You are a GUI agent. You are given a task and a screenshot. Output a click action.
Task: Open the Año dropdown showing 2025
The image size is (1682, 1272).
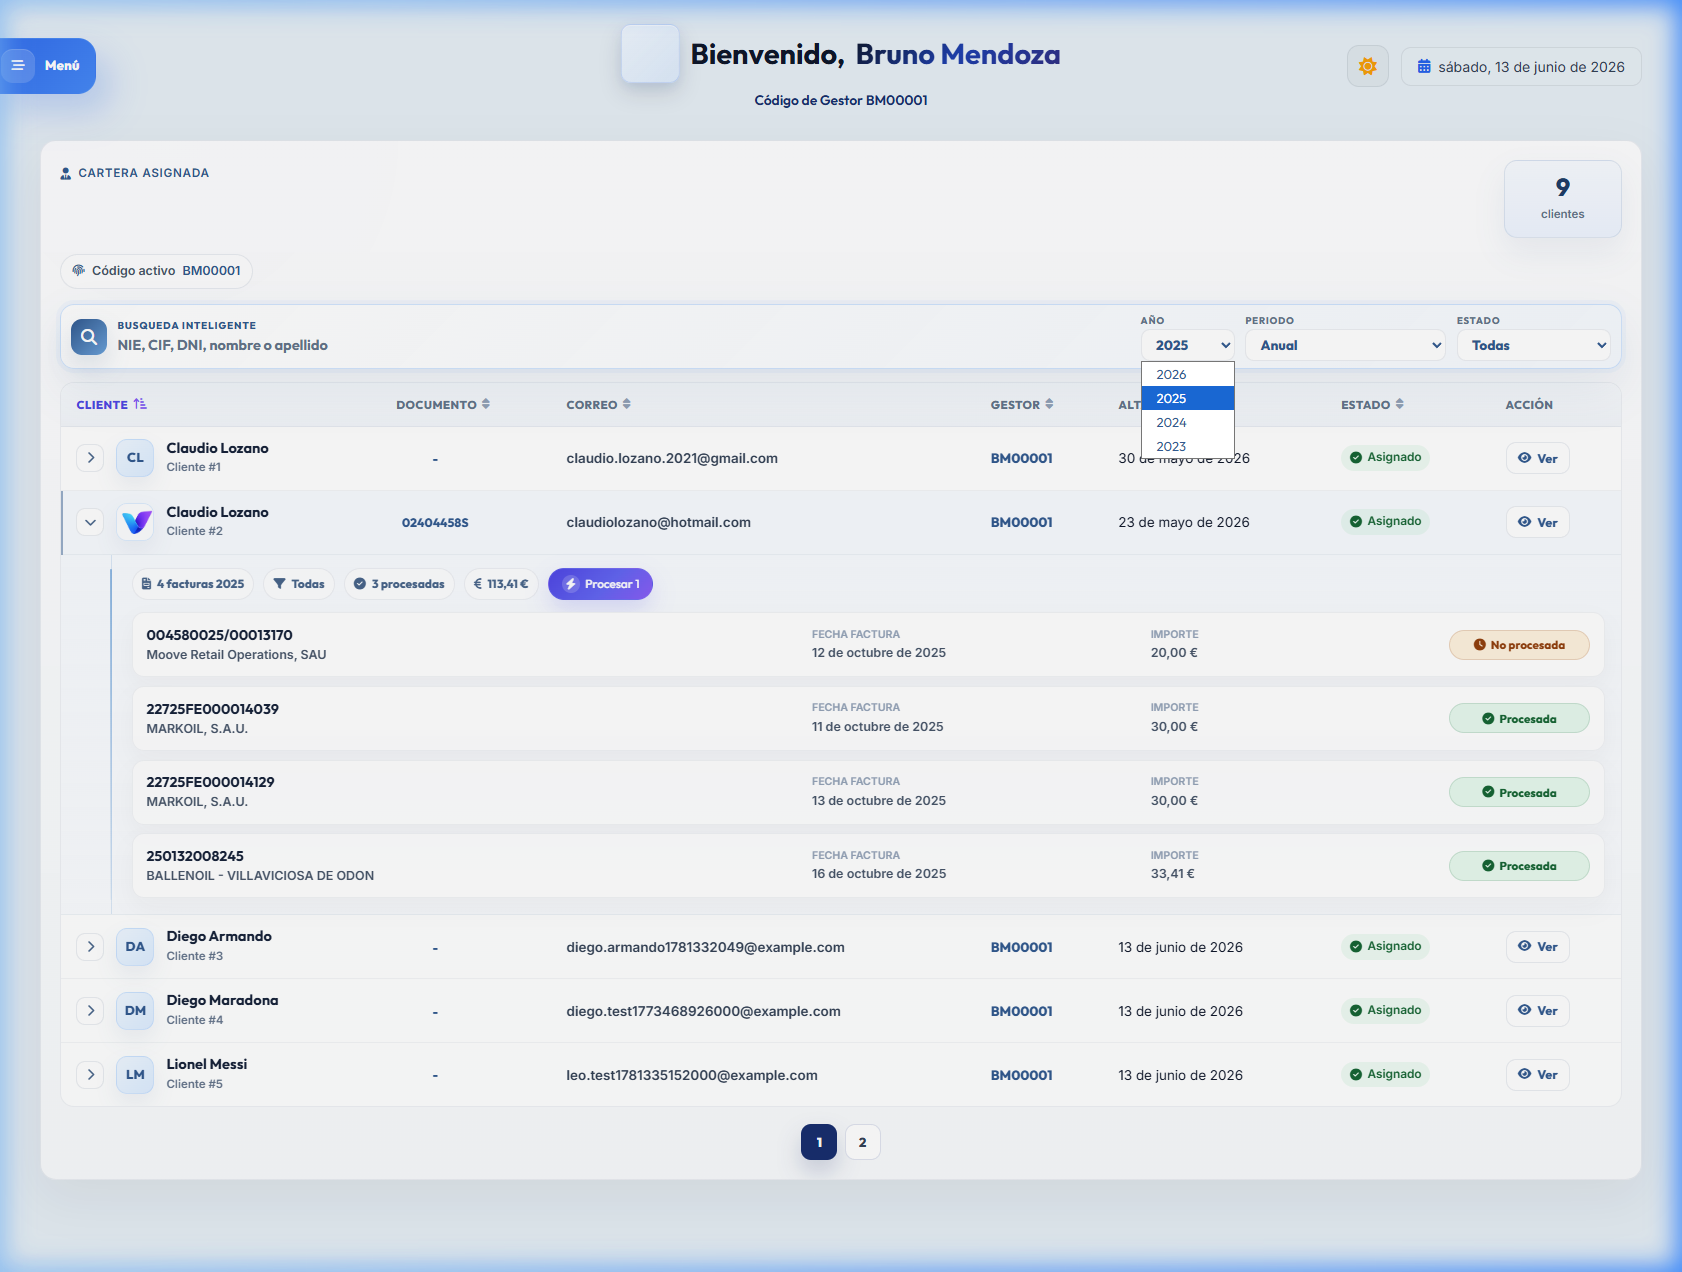[1187, 345]
